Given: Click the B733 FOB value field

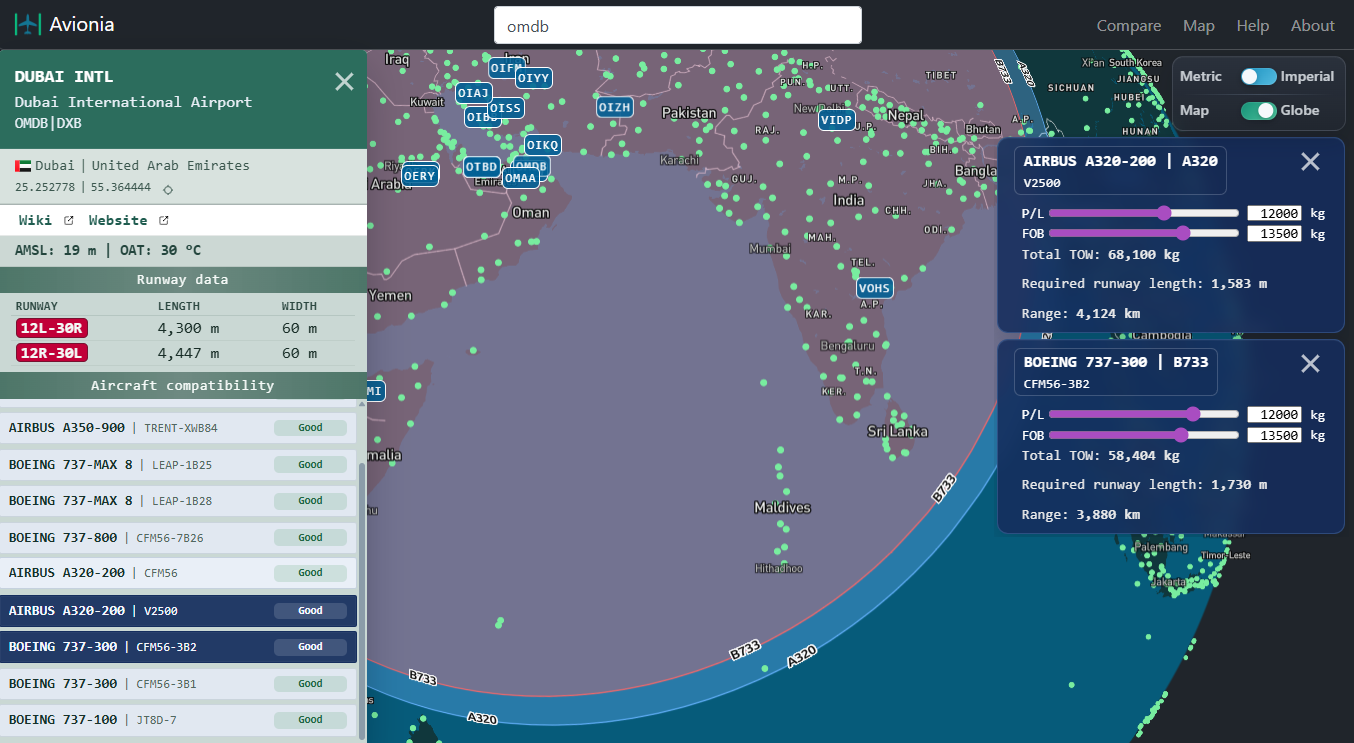Looking at the screenshot, I should (x=1275, y=435).
